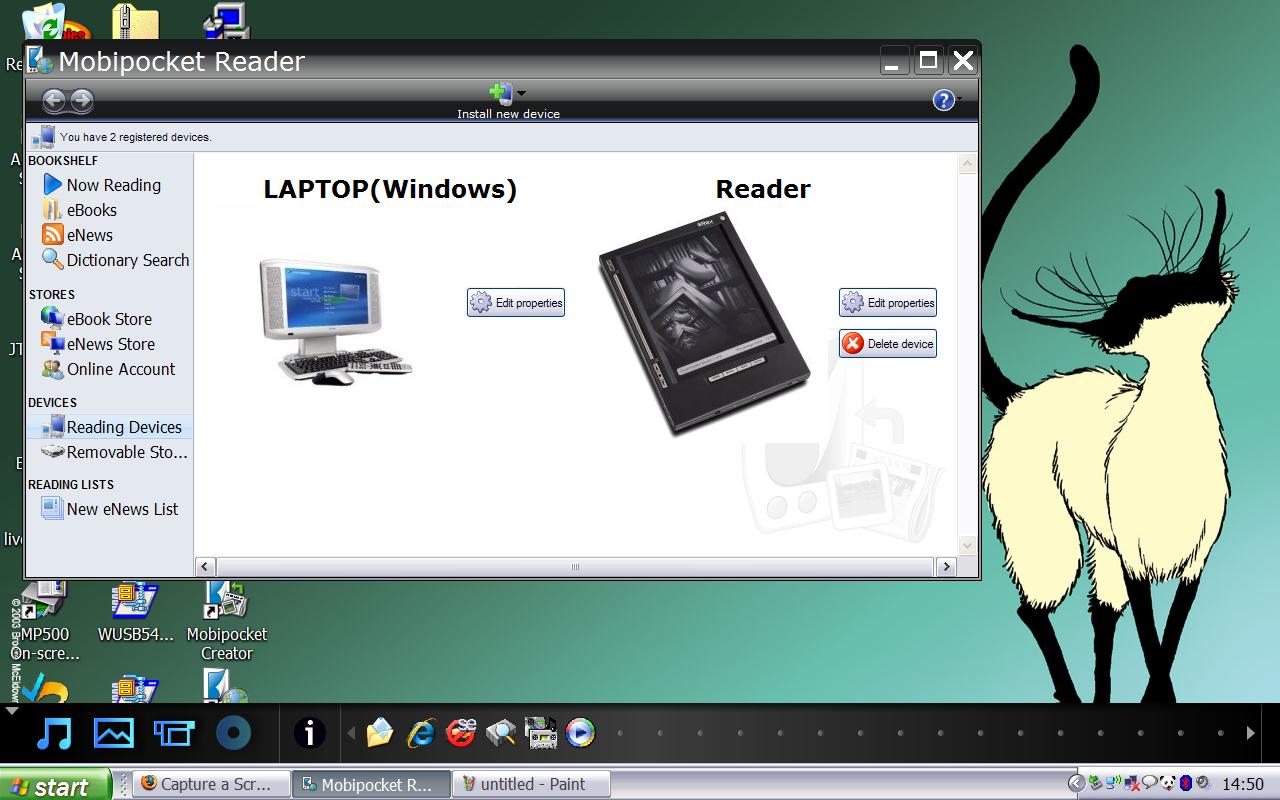Click the vertical scrollbar down arrow
The width and height of the screenshot is (1280, 800).
967,545
